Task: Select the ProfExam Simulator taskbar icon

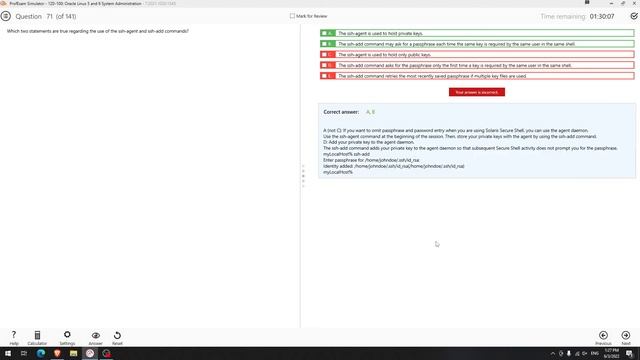Action: [90, 353]
